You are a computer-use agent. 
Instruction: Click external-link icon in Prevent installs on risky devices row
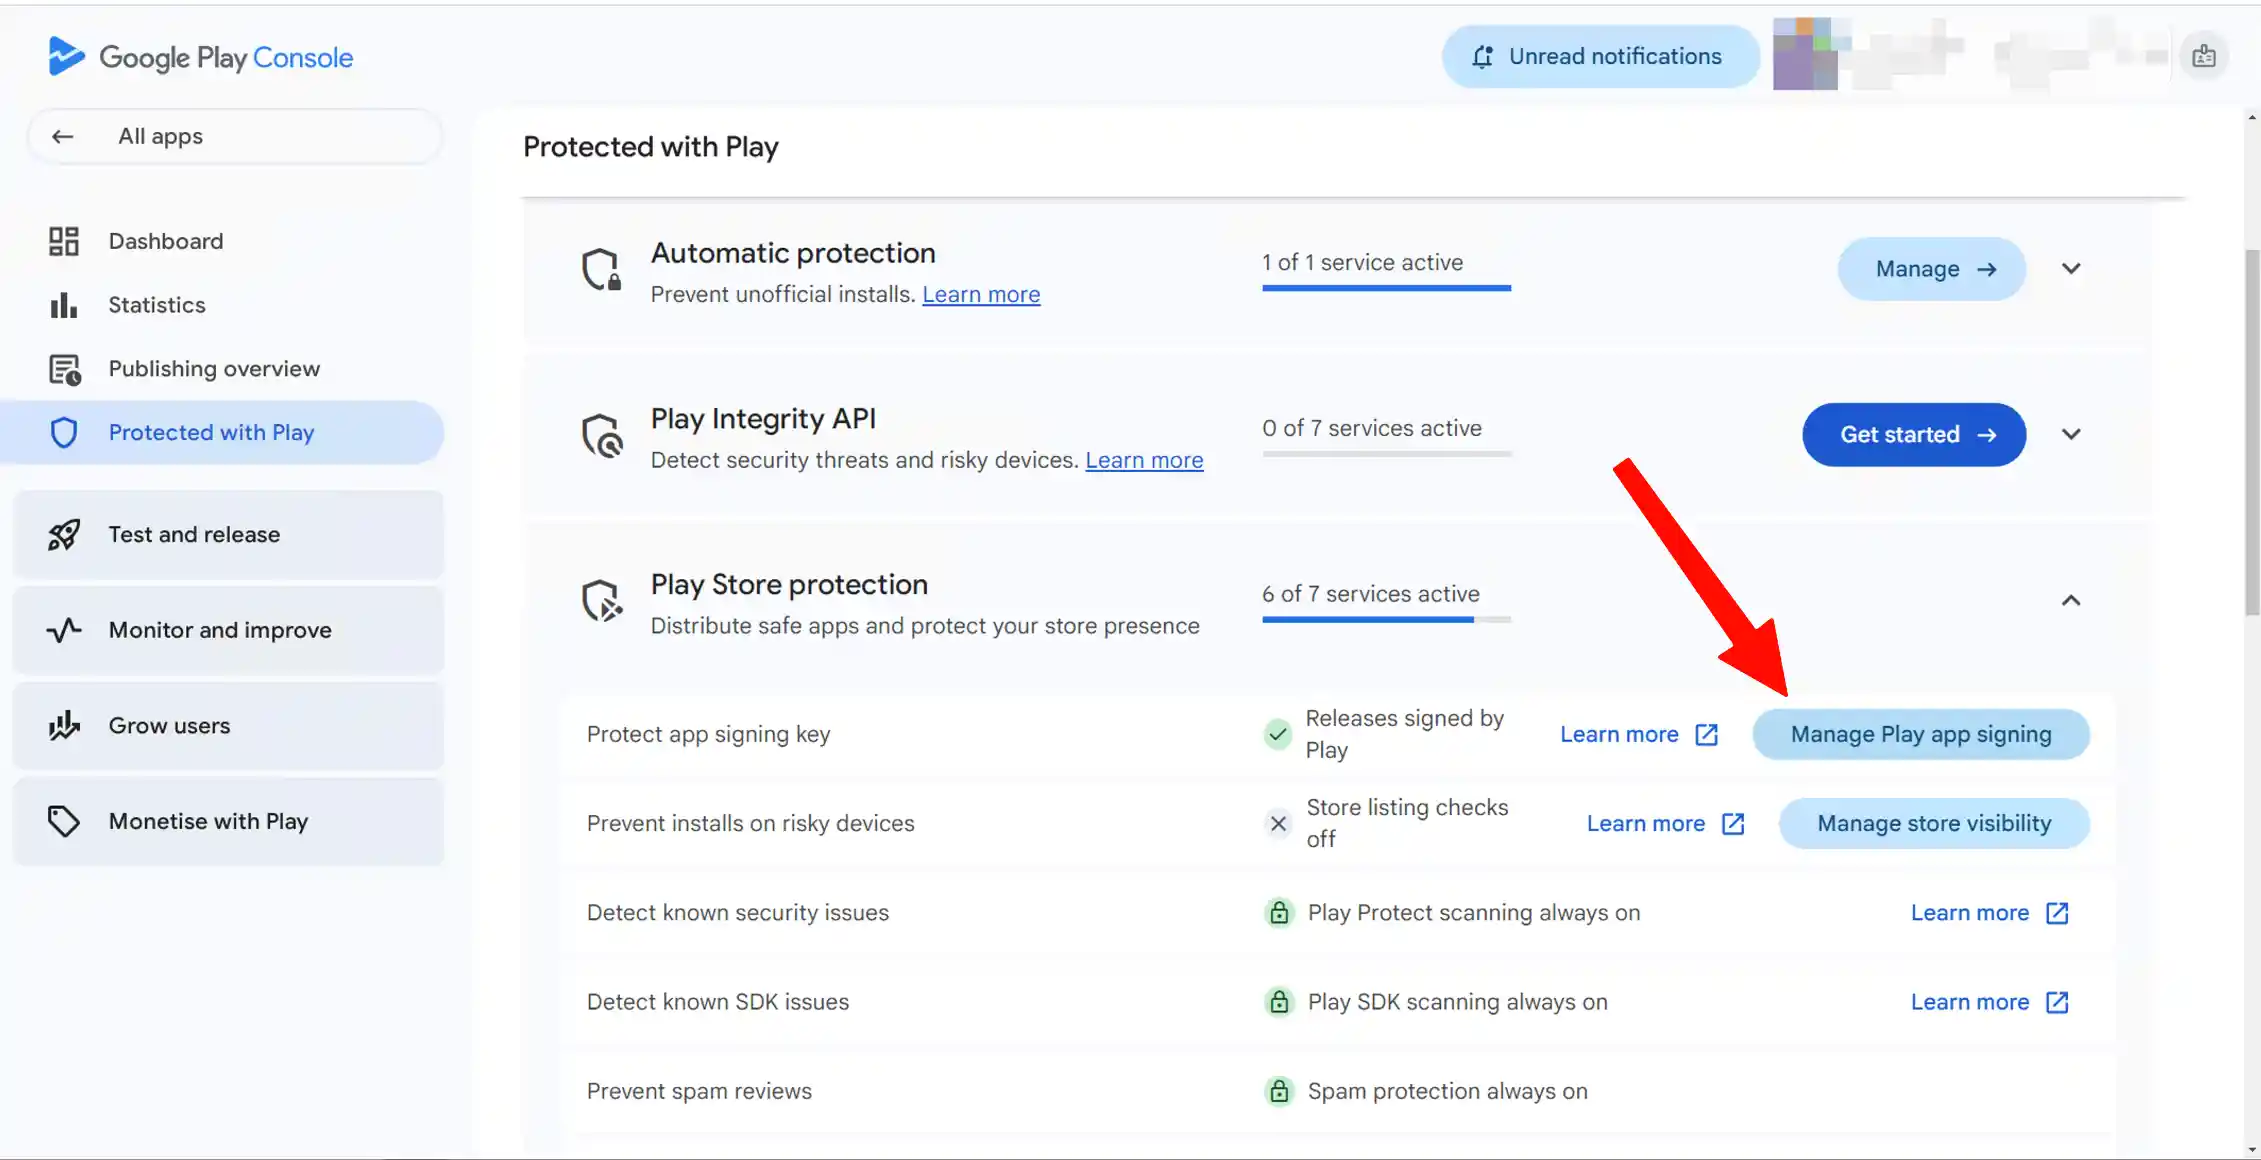point(1733,824)
